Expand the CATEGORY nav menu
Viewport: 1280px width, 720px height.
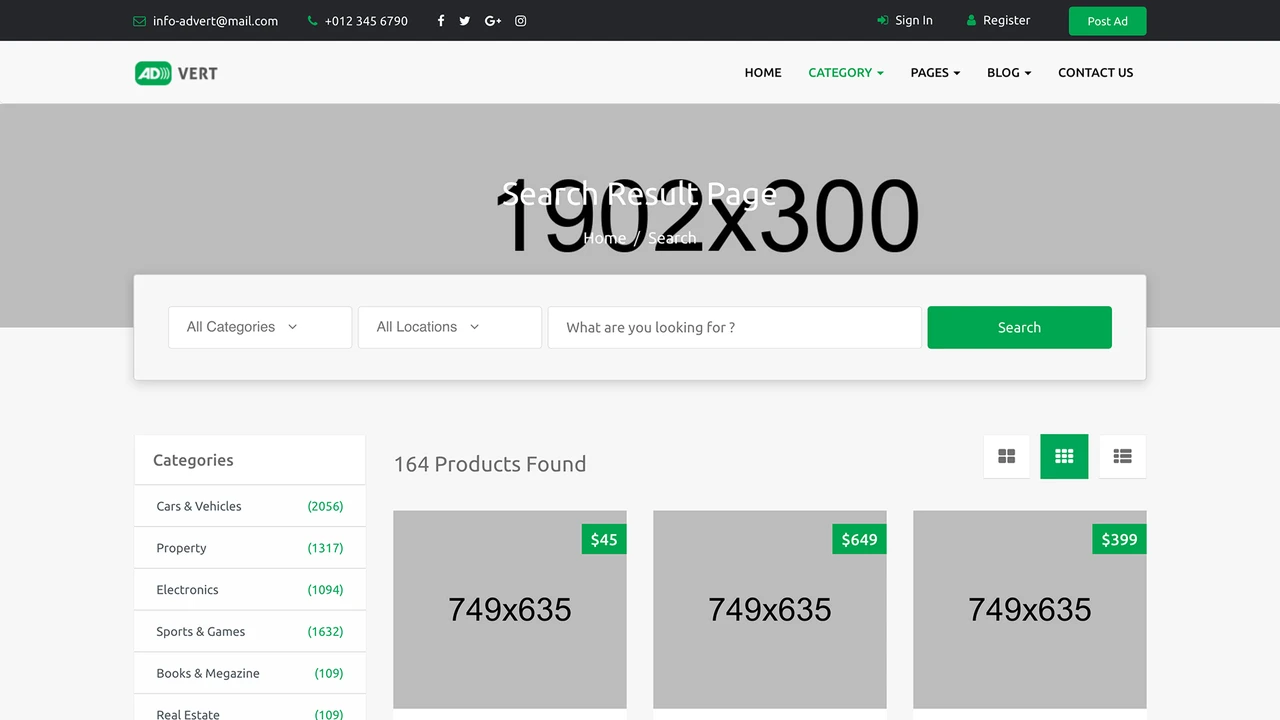(x=846, y=72)
